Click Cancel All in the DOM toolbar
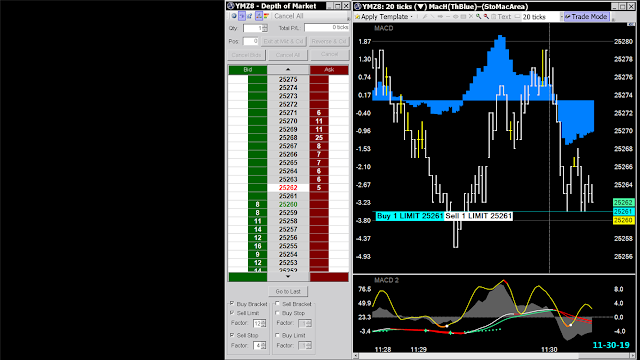Viewport: 640px width, 360px height. [289, 16]
